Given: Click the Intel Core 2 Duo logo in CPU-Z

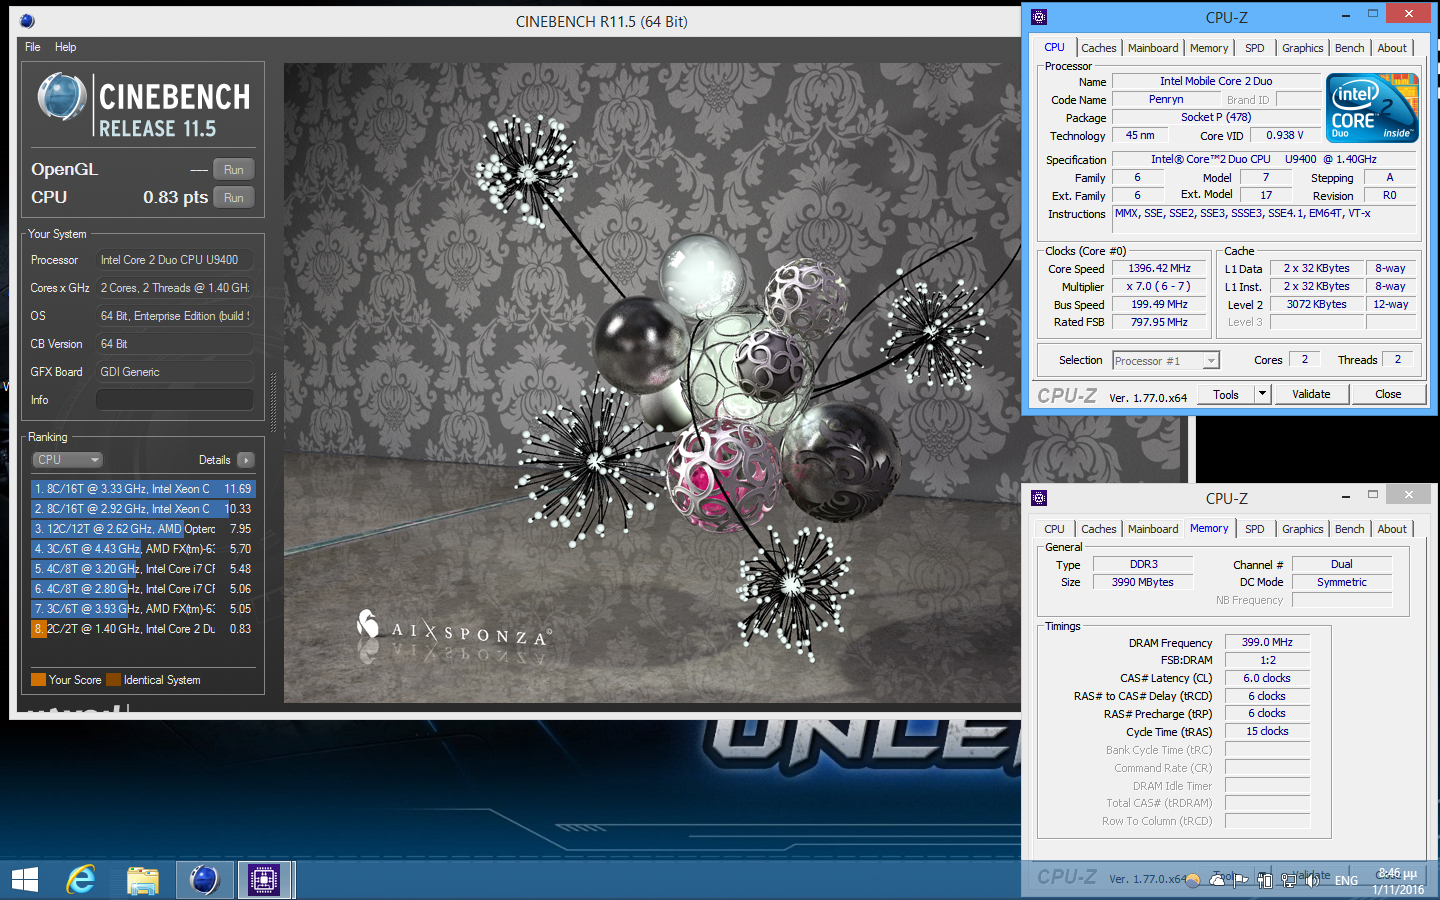Looking at the screenshot, I should tap(1372, 108).
